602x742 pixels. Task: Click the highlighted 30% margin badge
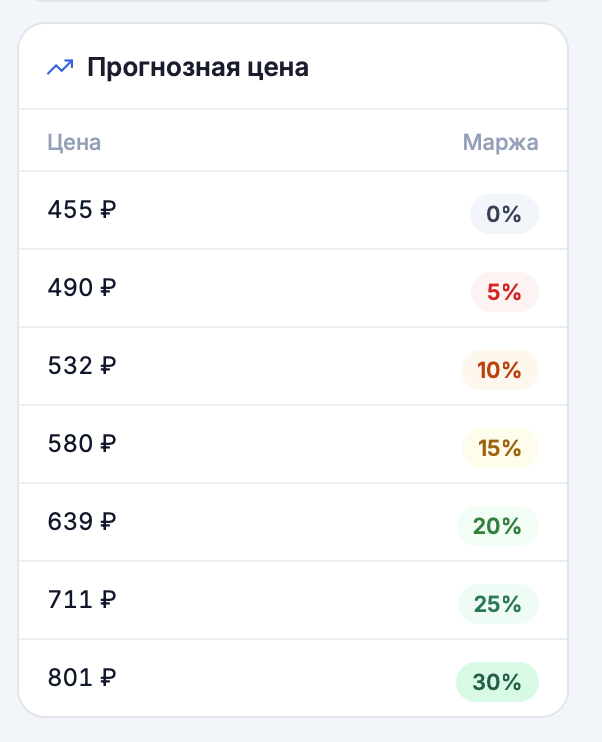[x=497, y=682]
